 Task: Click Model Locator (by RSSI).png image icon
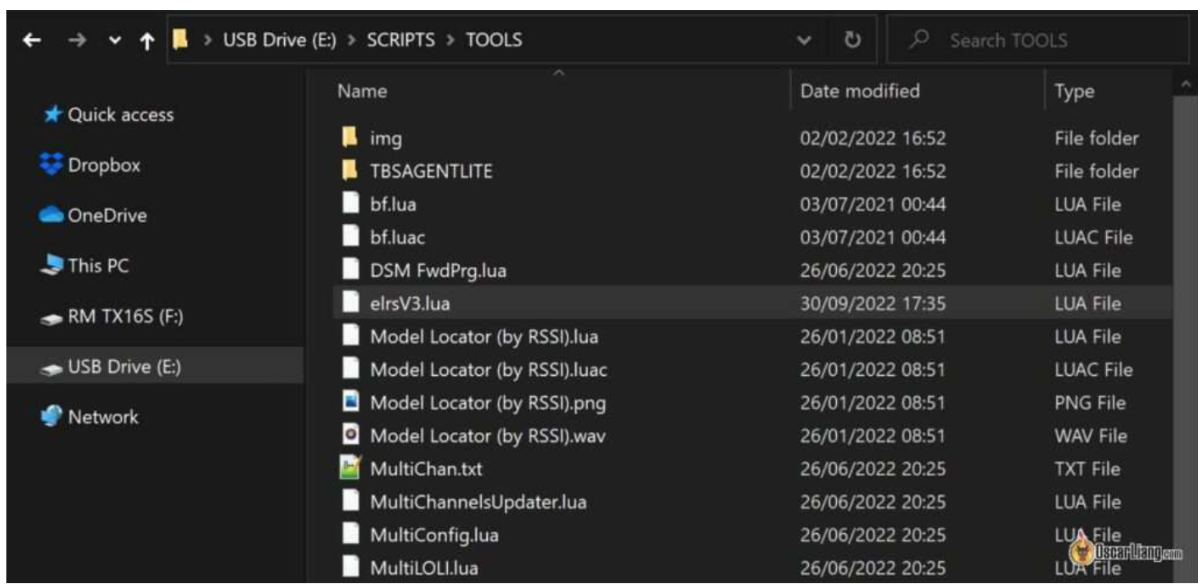click(350, 402)
